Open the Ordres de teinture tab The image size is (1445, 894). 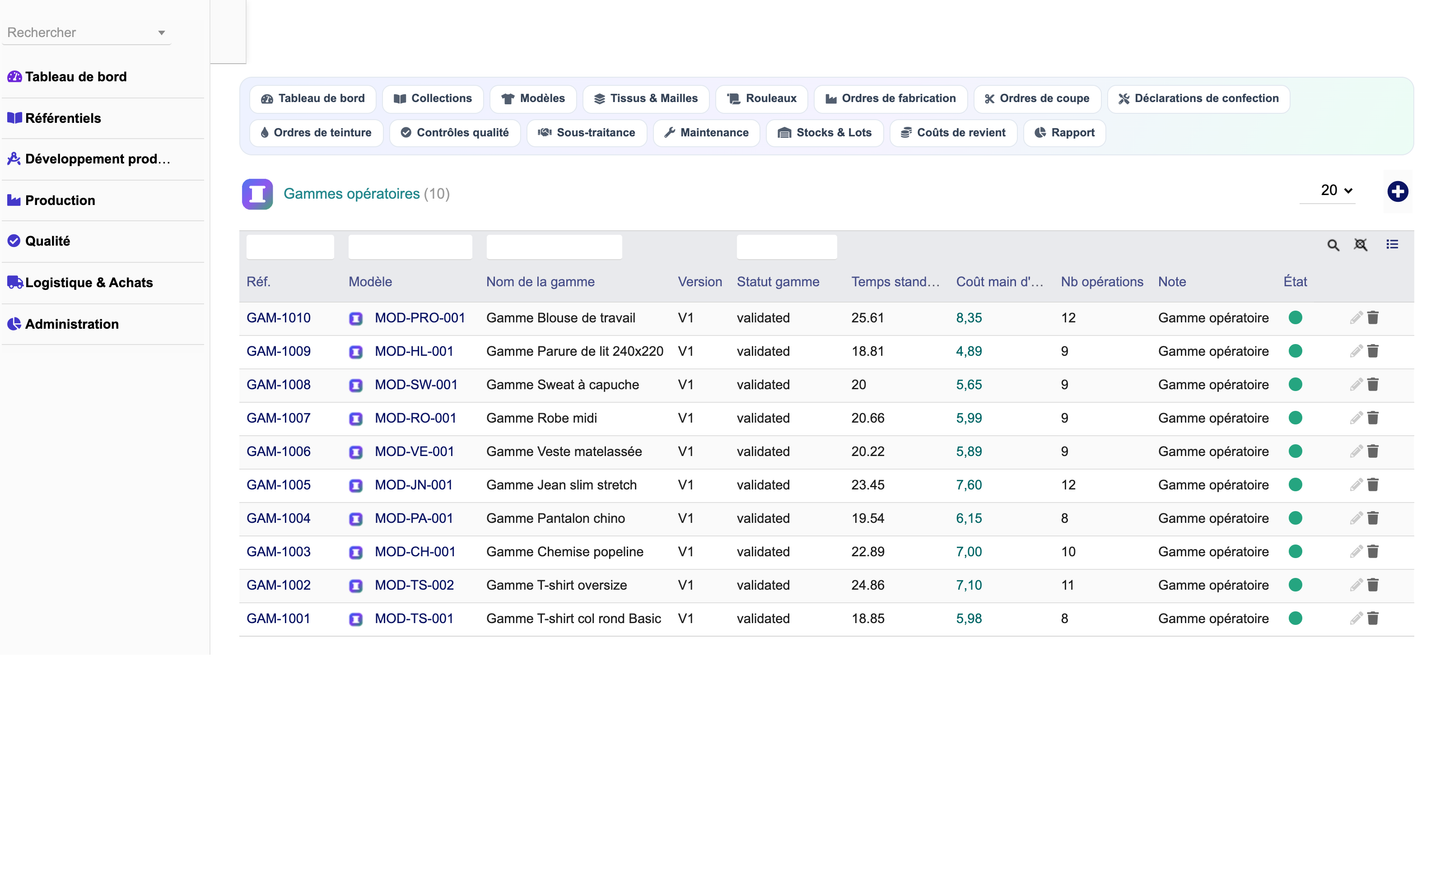tap(316, 133)
